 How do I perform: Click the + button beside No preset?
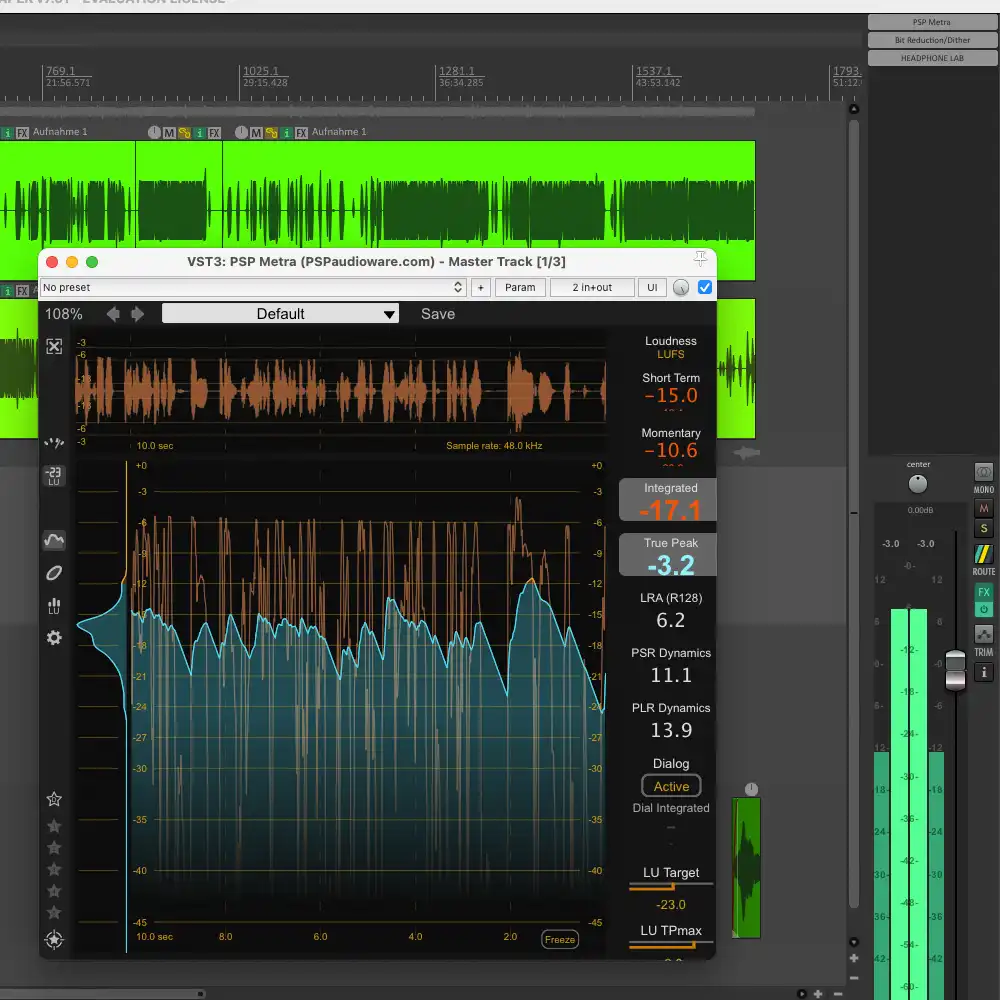[481, 288]
